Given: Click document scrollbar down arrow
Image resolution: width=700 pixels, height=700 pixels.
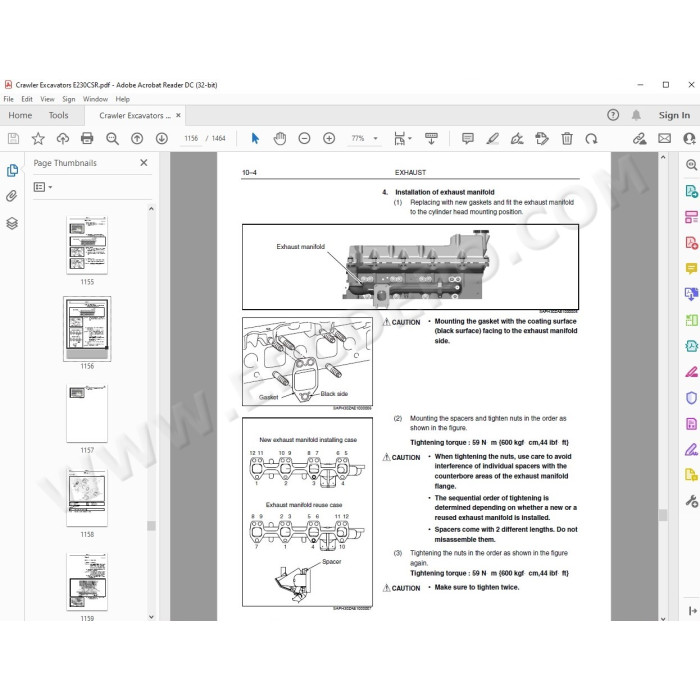Looking at the screenshot, I should [x=663, y=619].
